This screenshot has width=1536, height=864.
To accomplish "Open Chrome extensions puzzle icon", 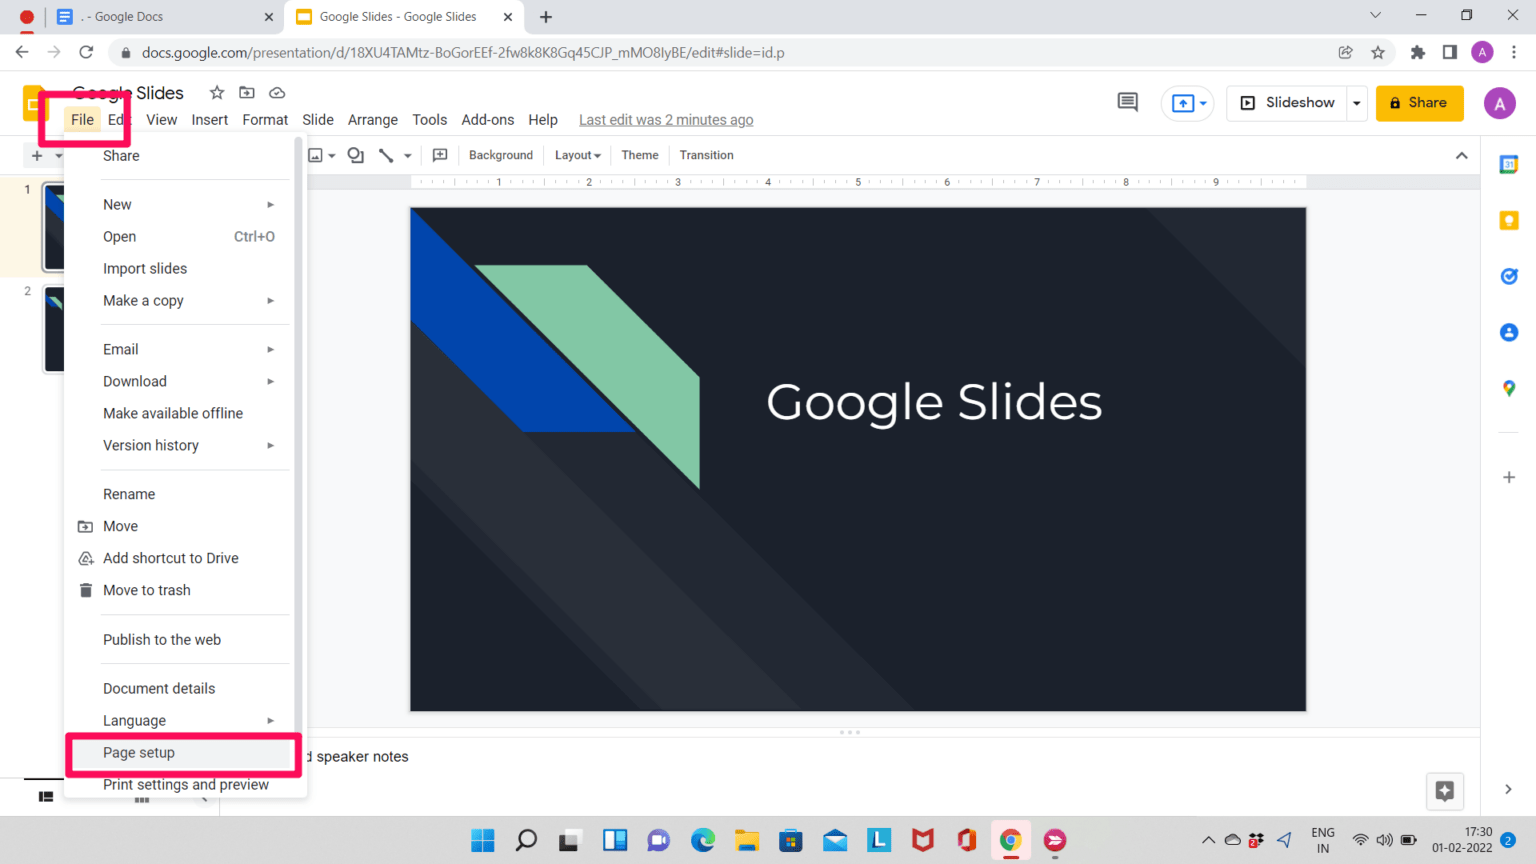I will tap(1417, 52).
